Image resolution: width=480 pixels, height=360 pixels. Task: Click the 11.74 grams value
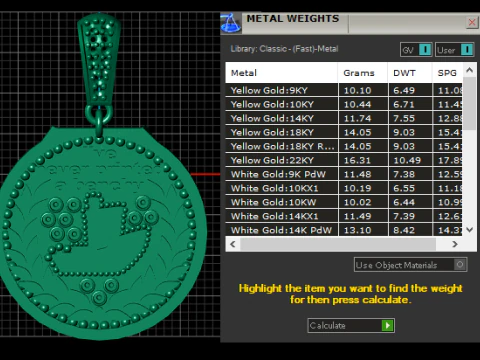357,118
